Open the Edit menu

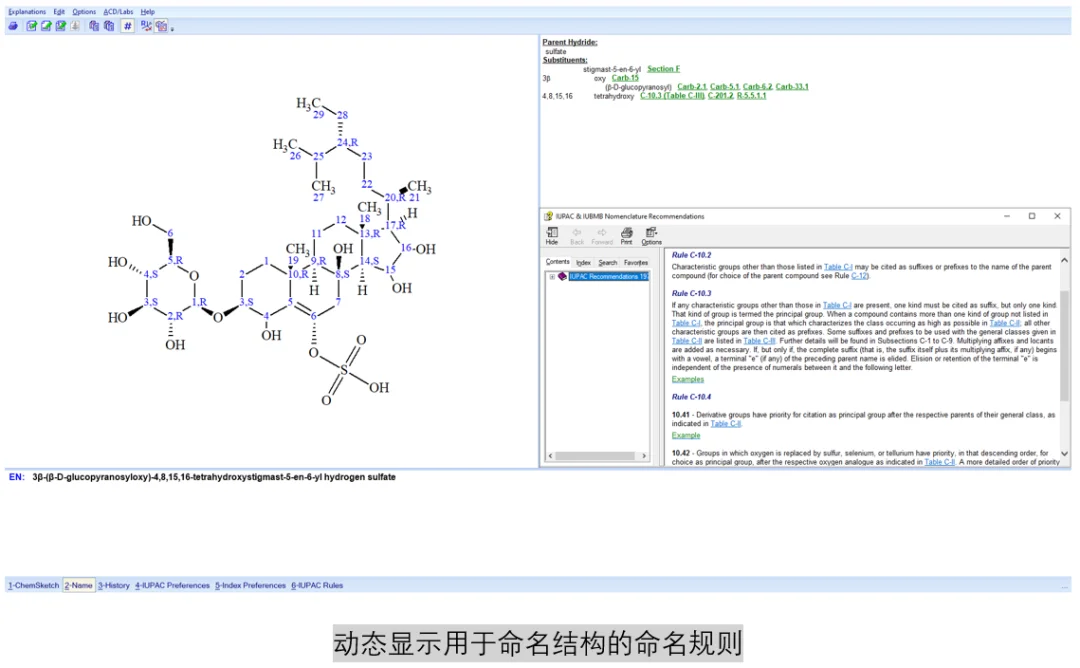coord(59,12)
